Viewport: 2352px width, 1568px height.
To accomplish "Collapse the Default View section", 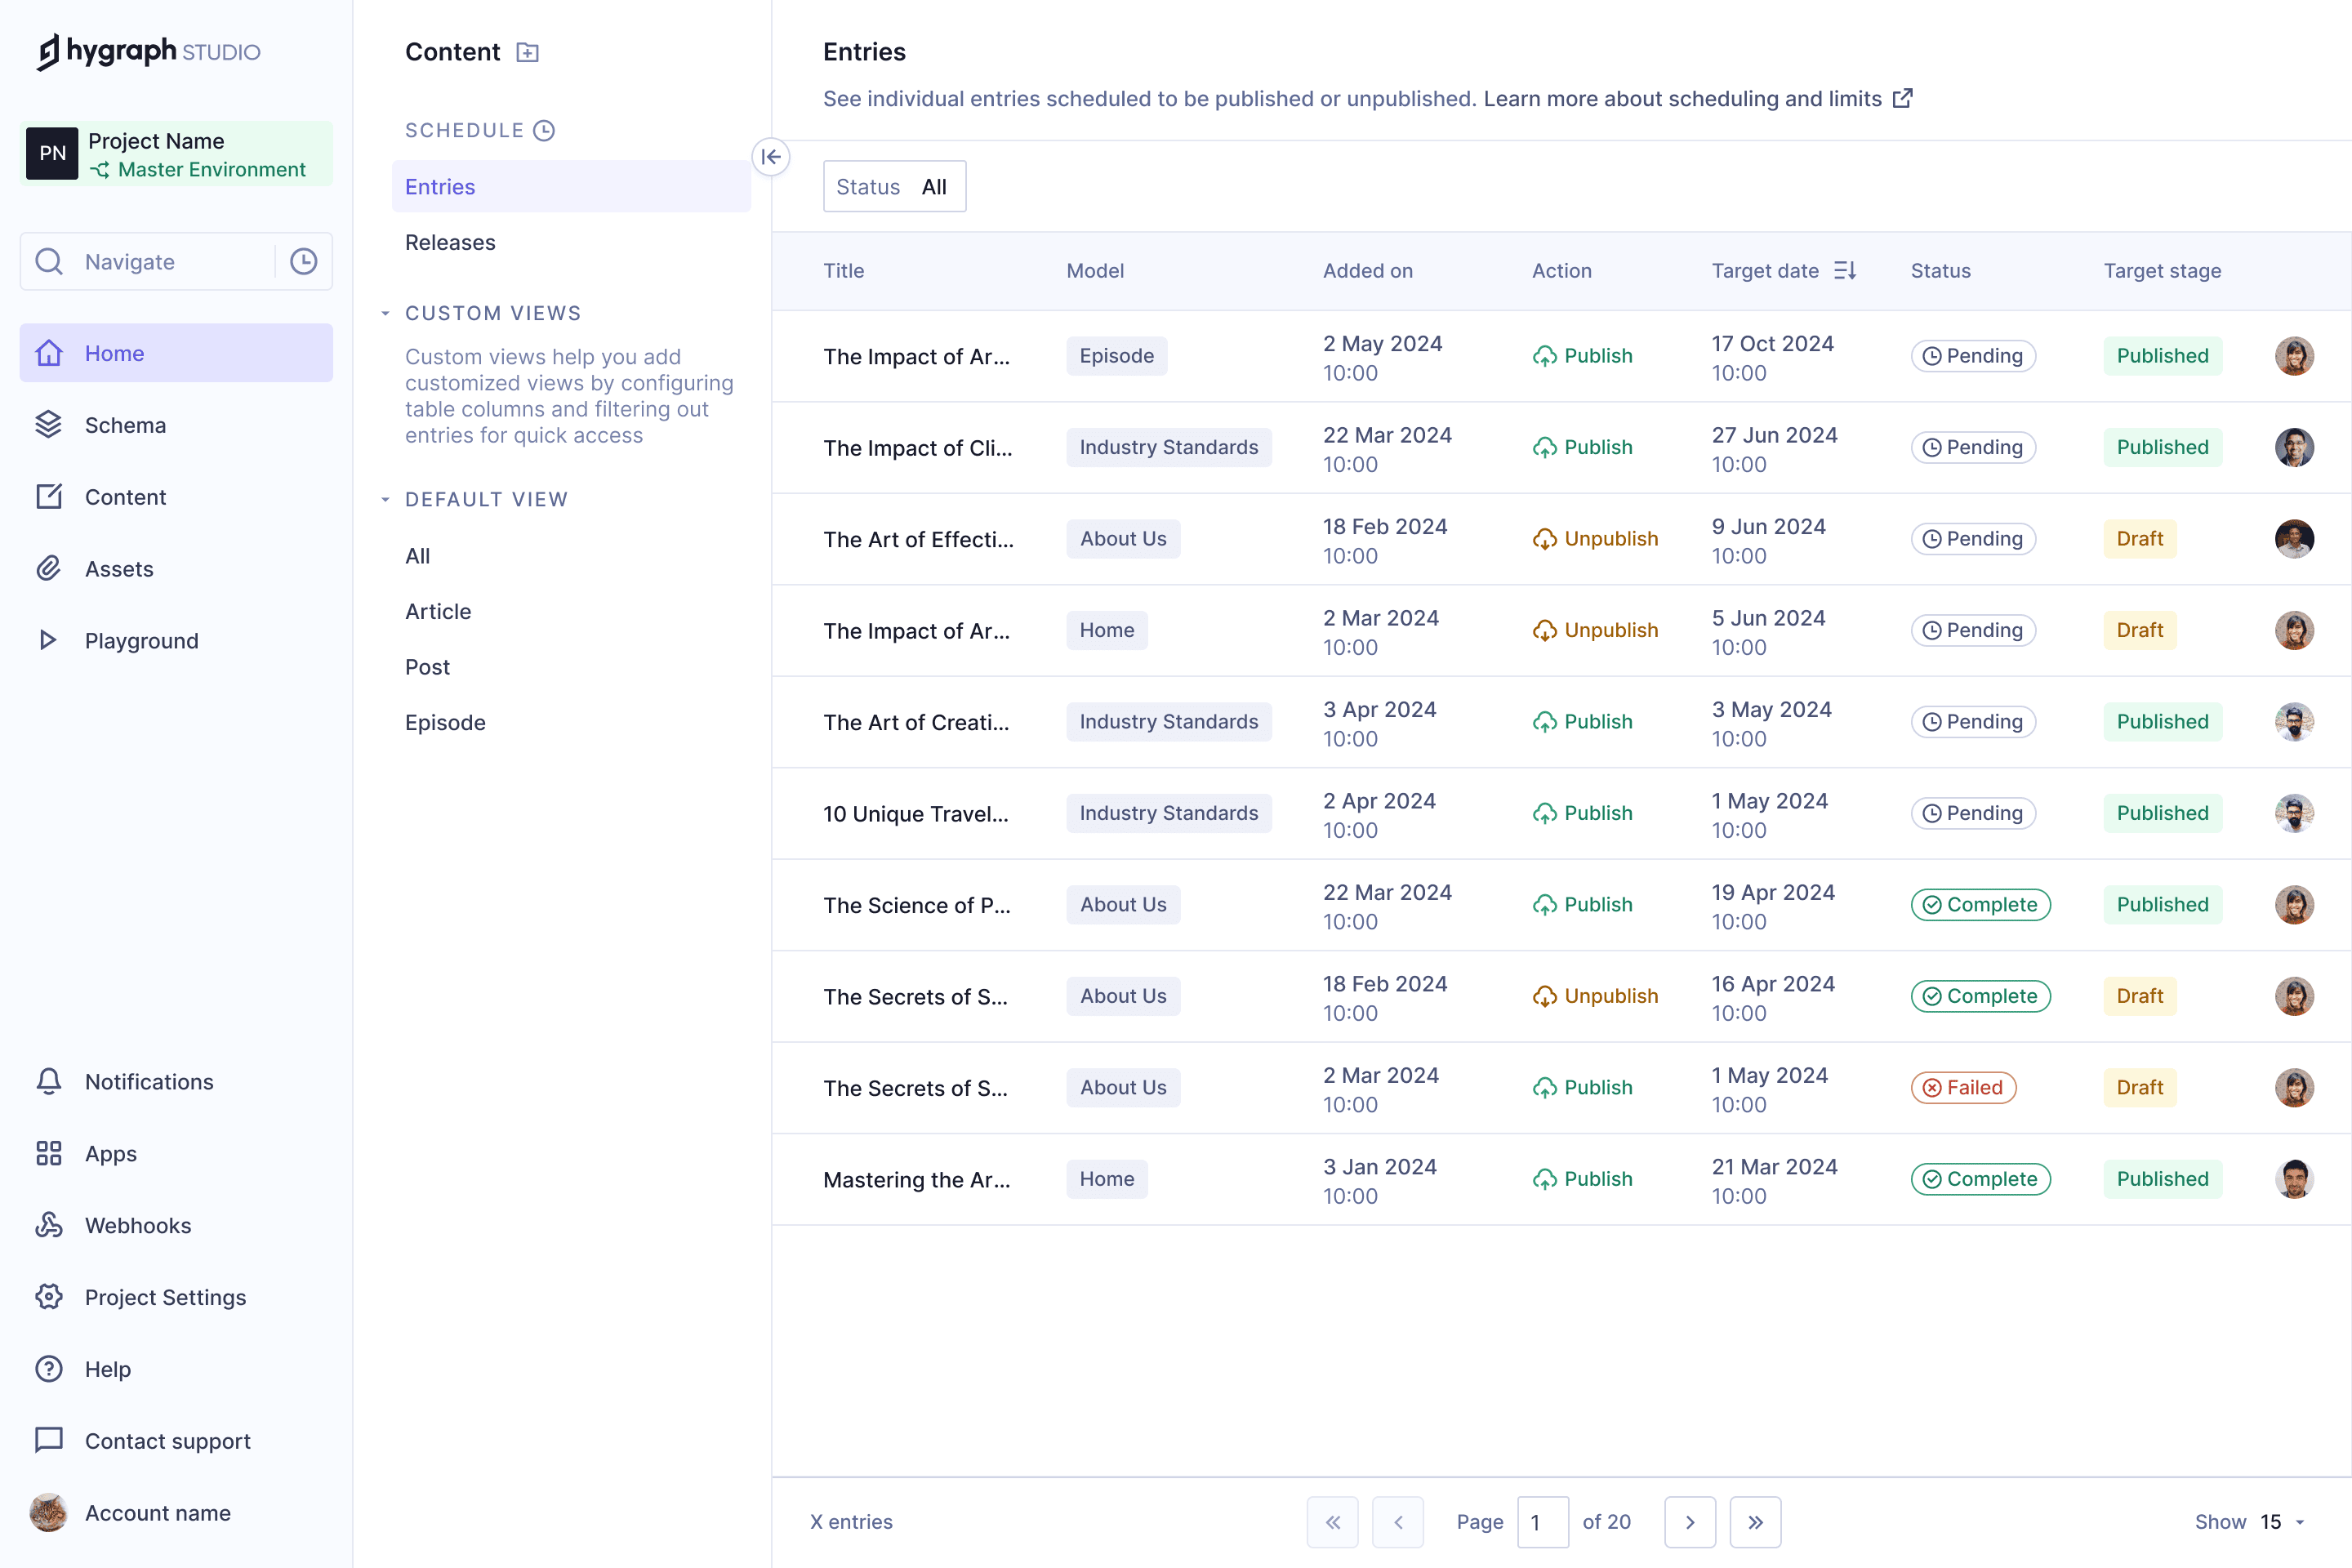I will coord(387,499).
